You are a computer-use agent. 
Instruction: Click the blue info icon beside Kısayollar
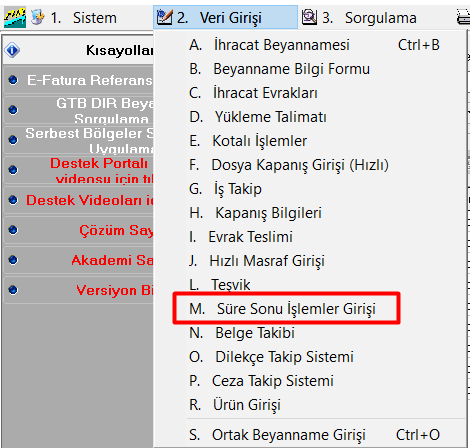coord(12,50)
